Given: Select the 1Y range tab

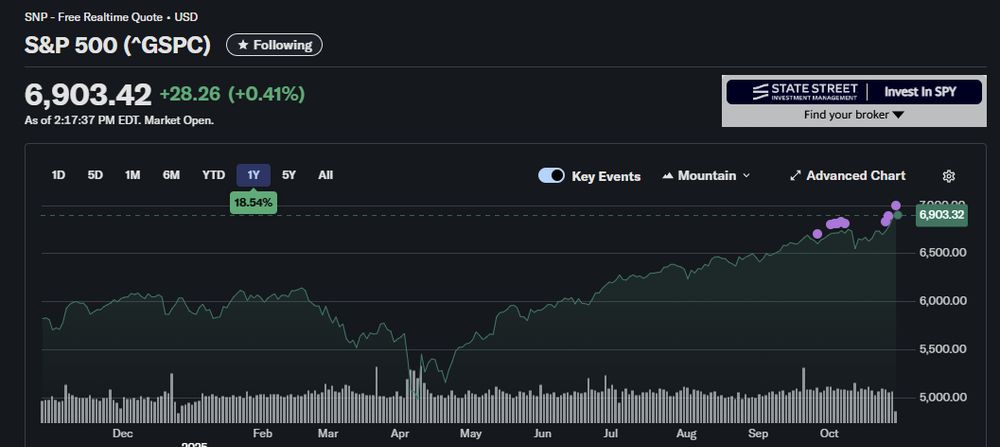Looking at the screenshot, I should point(253,175).
